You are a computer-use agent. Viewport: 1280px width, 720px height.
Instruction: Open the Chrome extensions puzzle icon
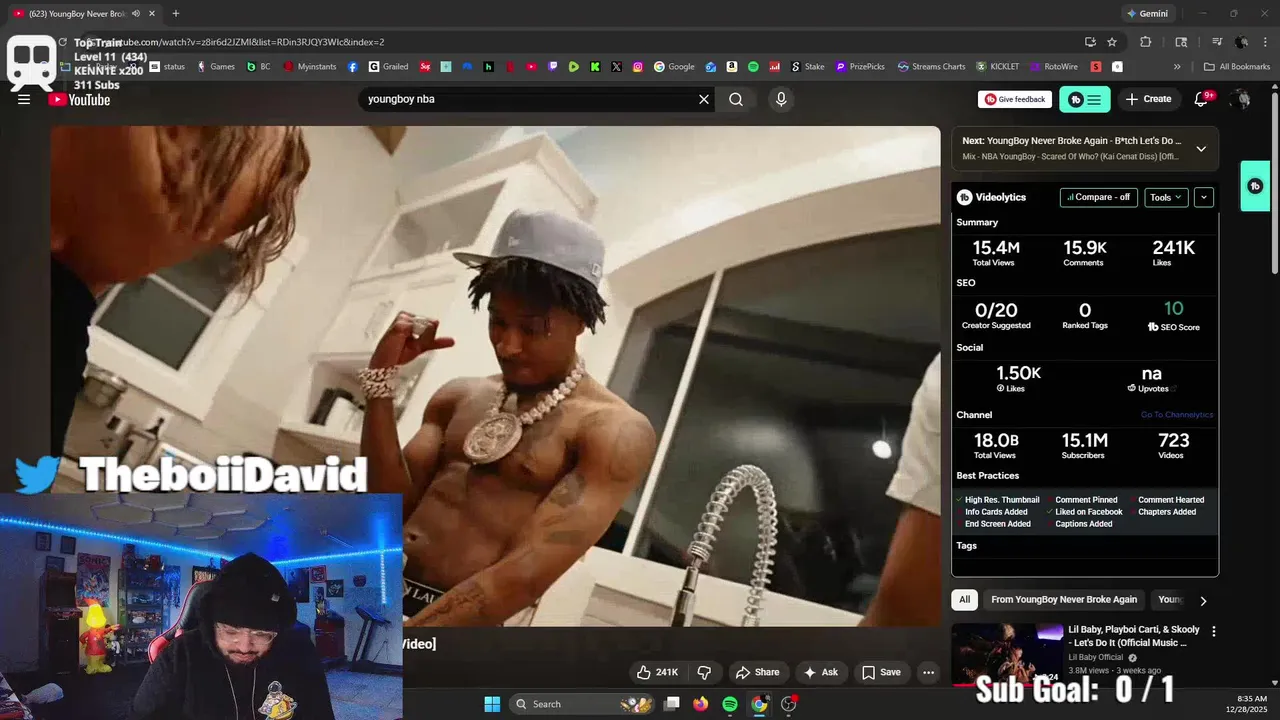tap(1146, 42)
